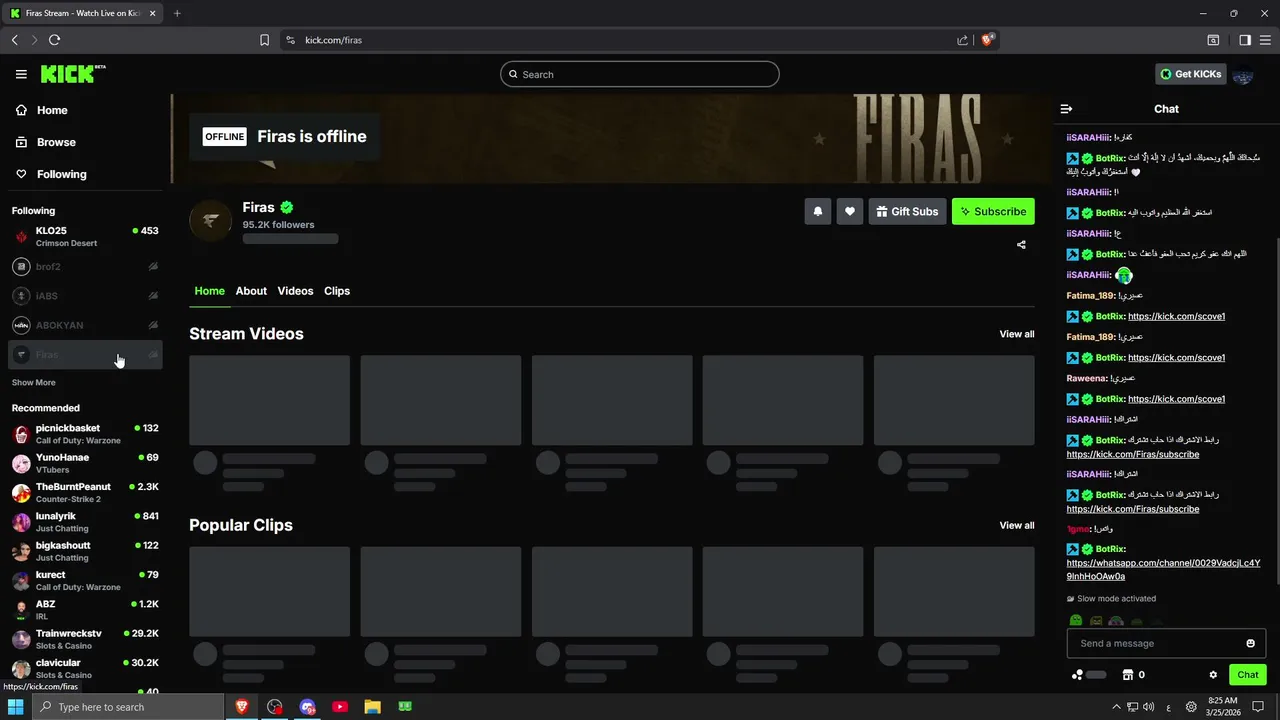The image size is (1280, 720).
Task: Click the Get KICKs button
Action: (x=1191, y=74)
